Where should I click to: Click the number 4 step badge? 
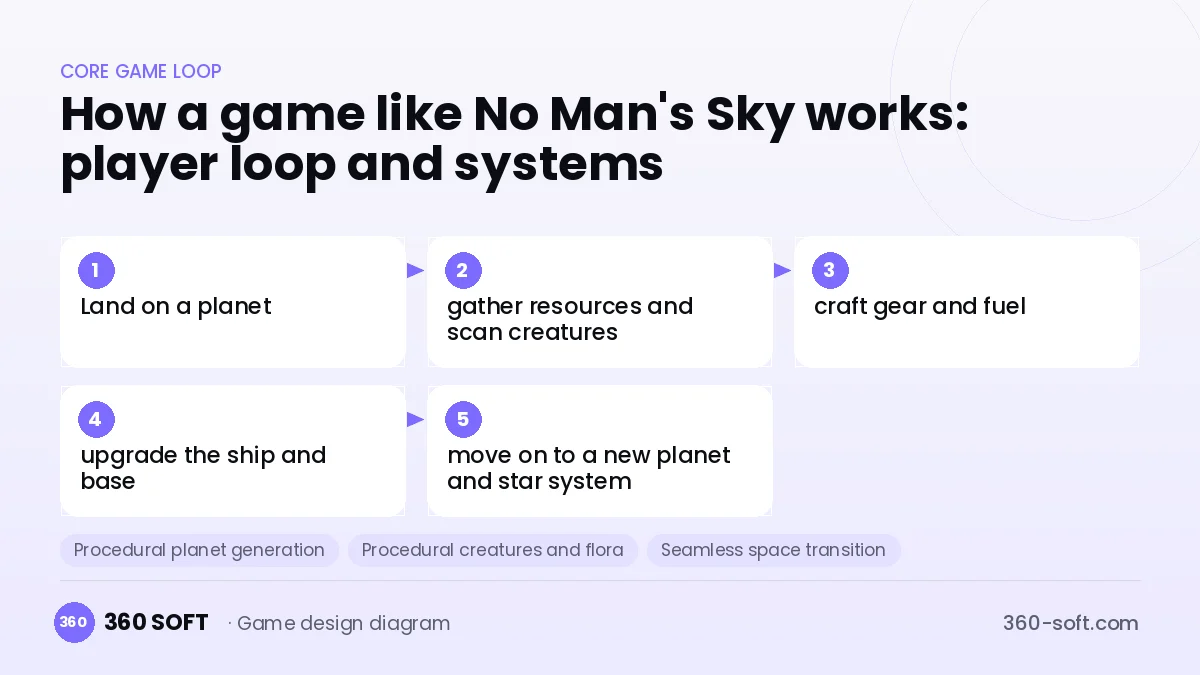point(96,419)
